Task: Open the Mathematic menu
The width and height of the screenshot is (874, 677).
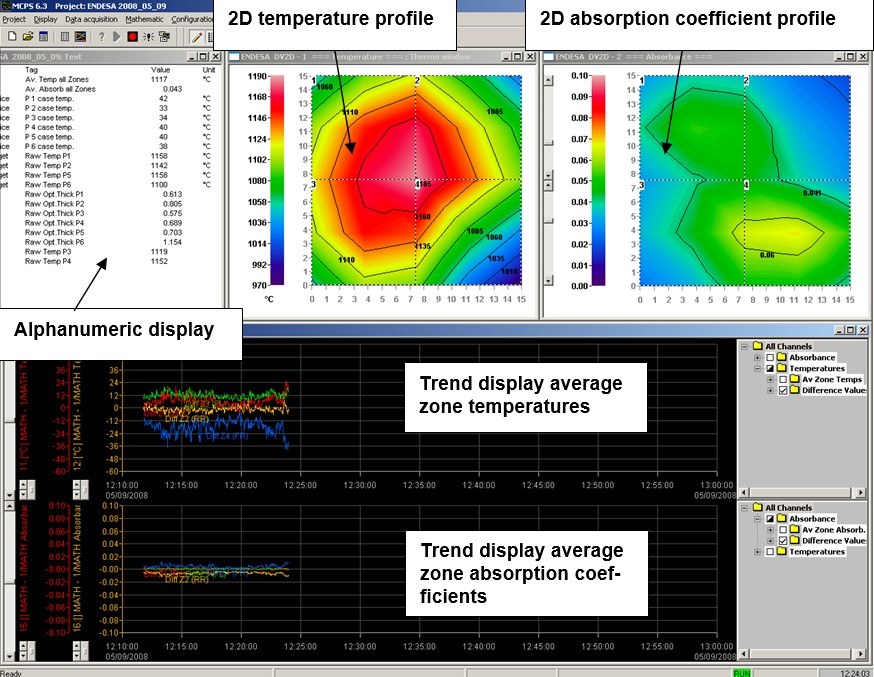Action: (143, 19)
